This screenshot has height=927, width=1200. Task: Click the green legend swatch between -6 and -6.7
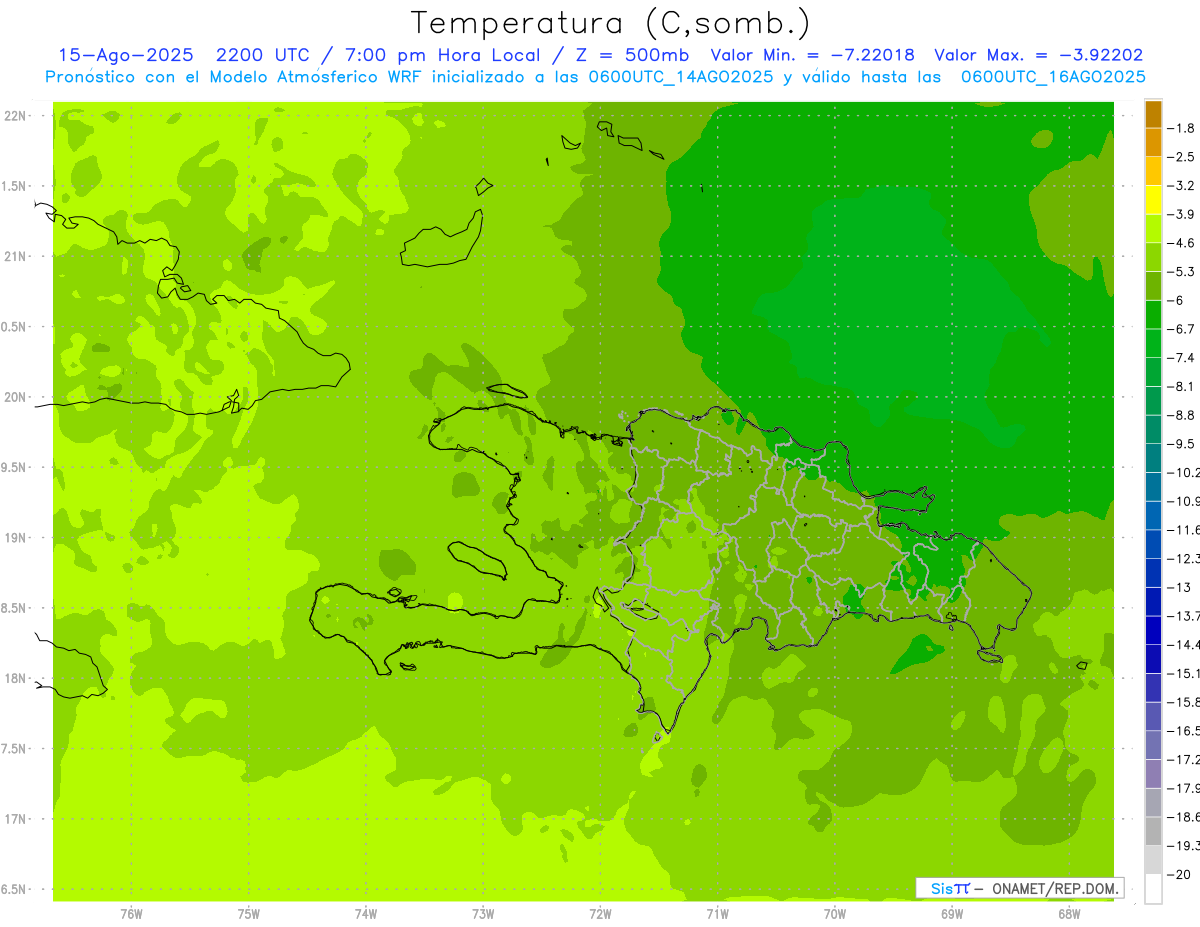click(1153, 315)
